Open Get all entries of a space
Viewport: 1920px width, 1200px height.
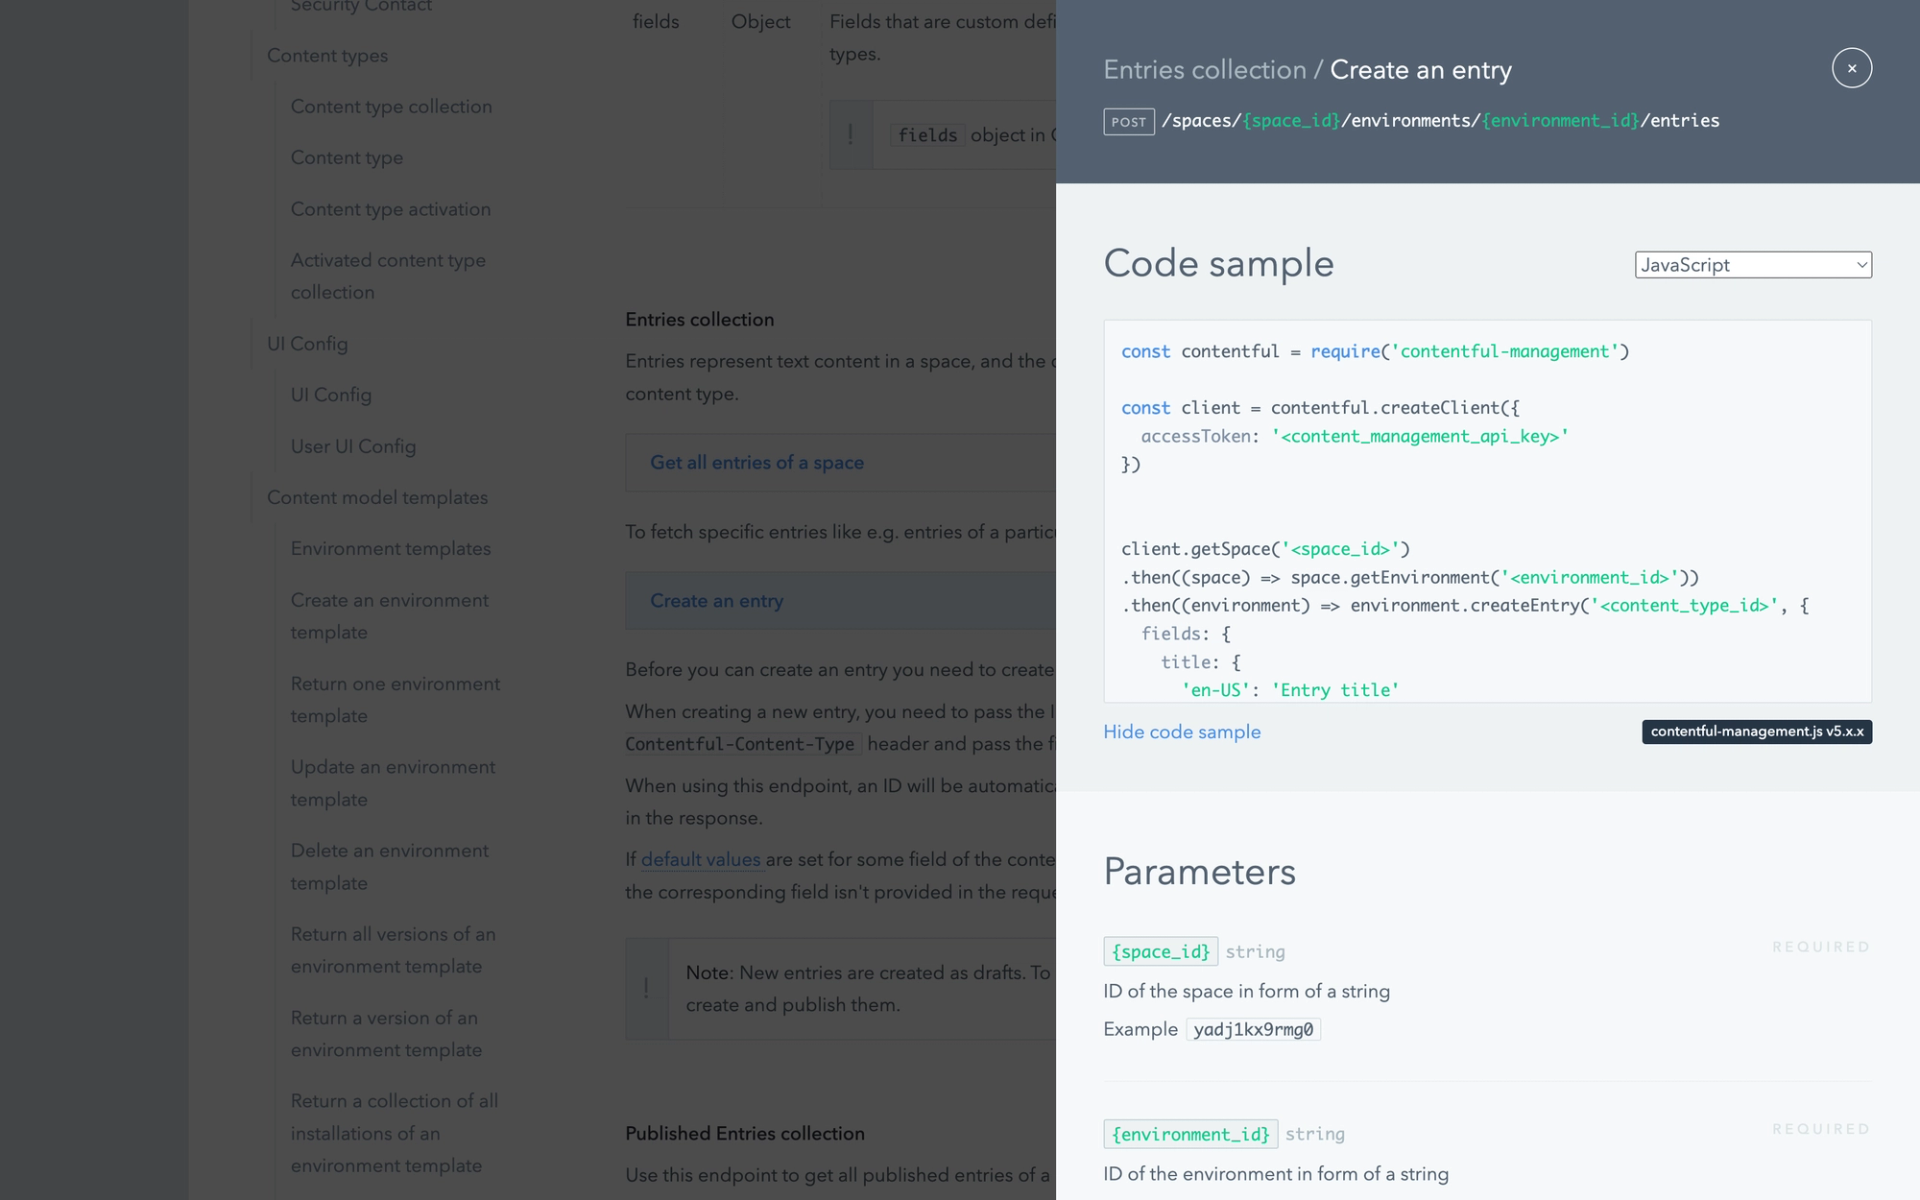(x=756, y=463)
